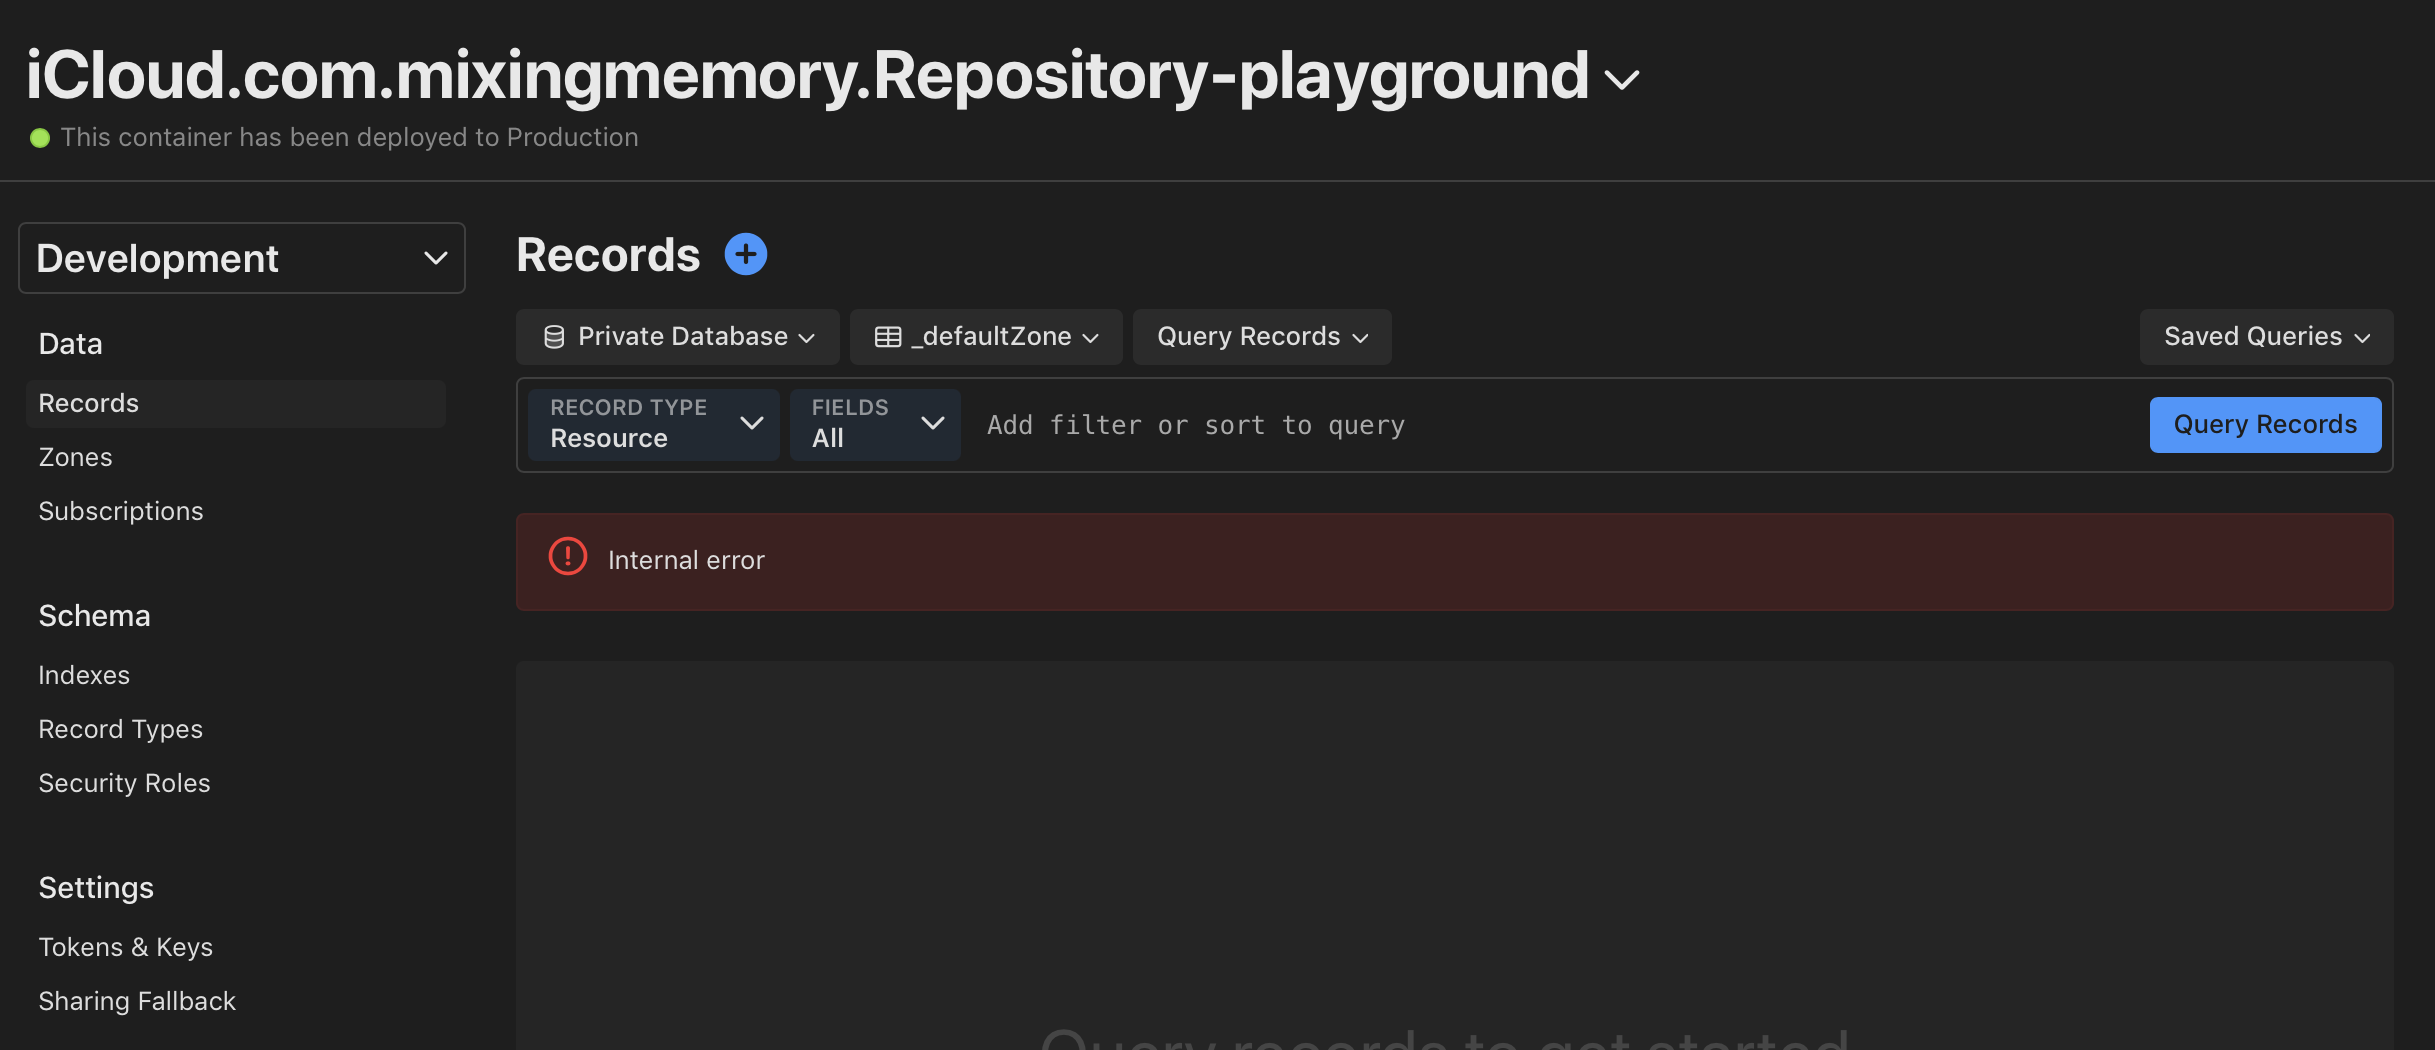Open the container name dropdown chevron
The width and height of the screenshot is (2435, 1050).
pos(1622,79)
